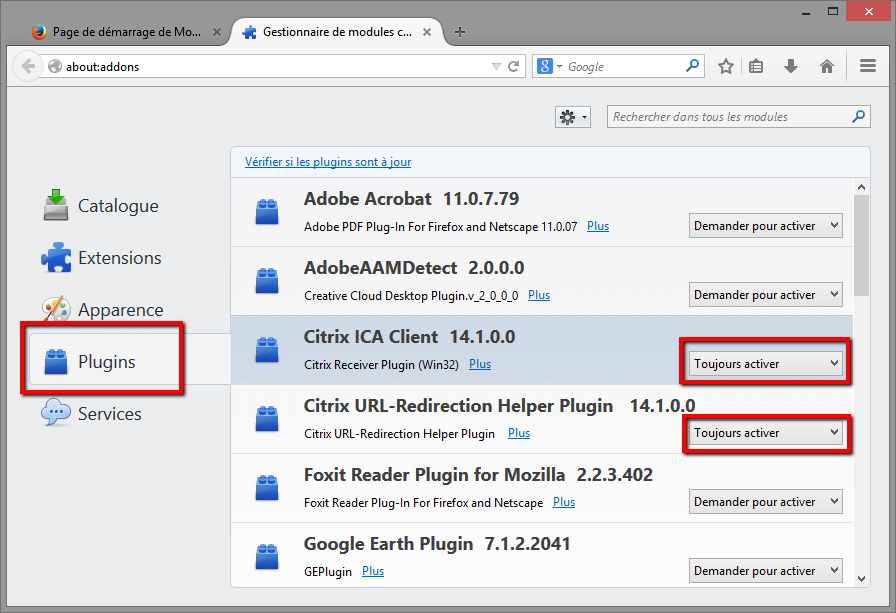
Task: Click the search magnifier in the Google box
Action: point(692,66)
